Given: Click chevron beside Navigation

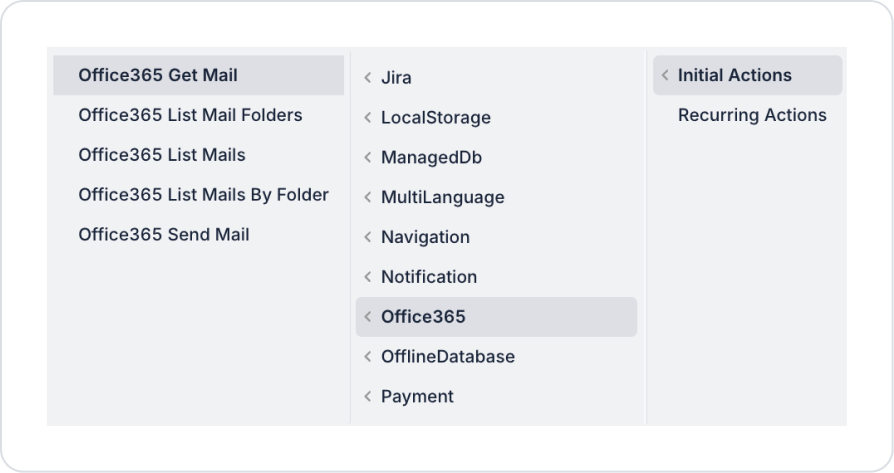Looking at the screenshot, I should point(368,237).
